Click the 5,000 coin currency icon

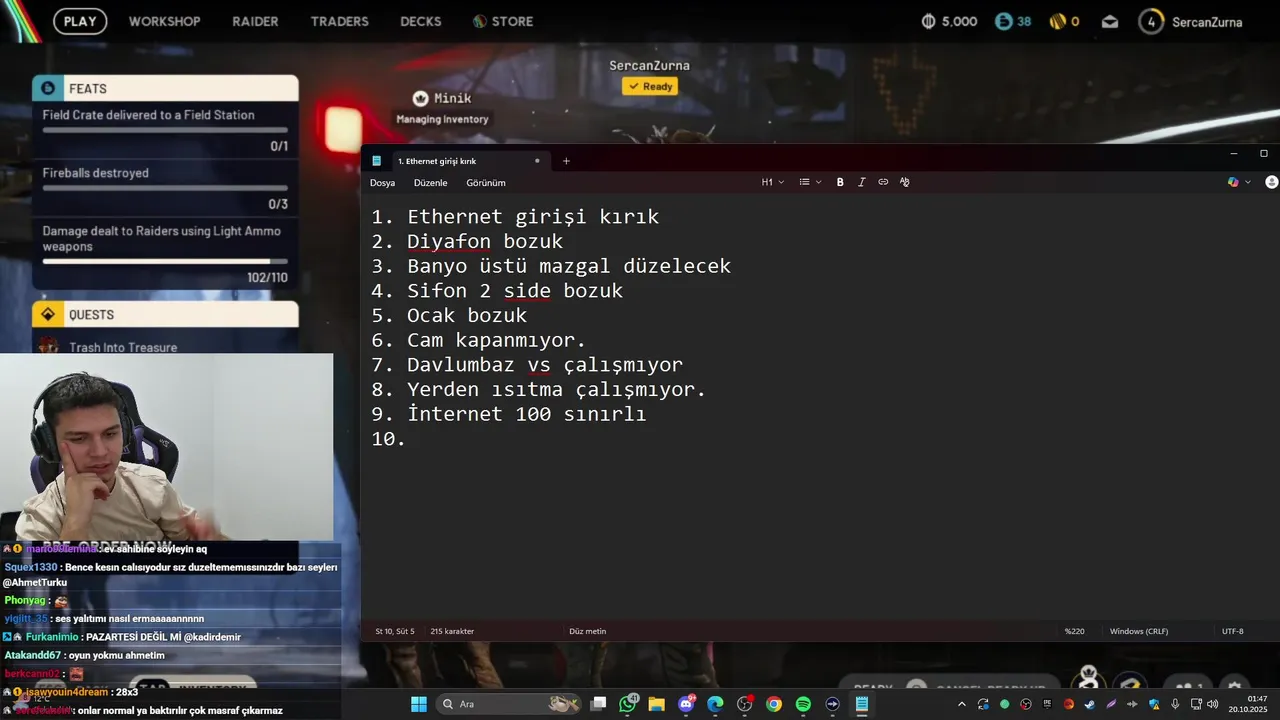point(928,21)
